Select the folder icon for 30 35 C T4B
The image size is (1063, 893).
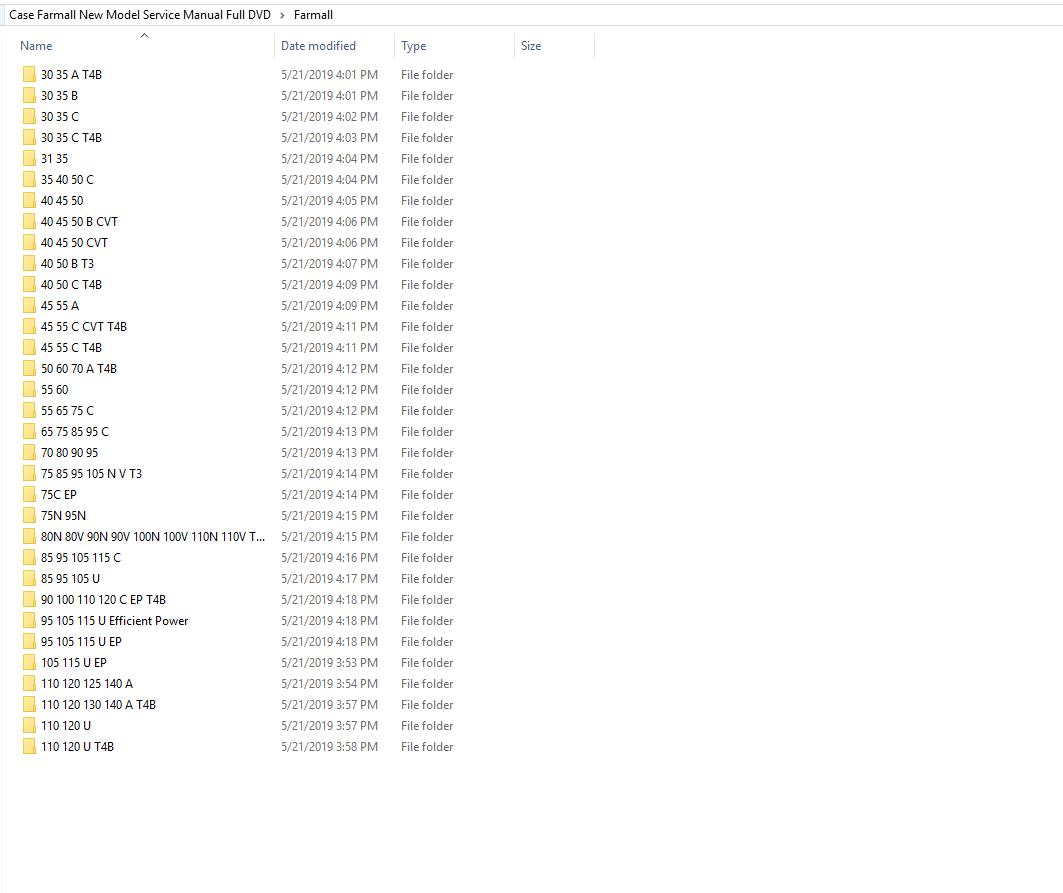coord(28,138)
